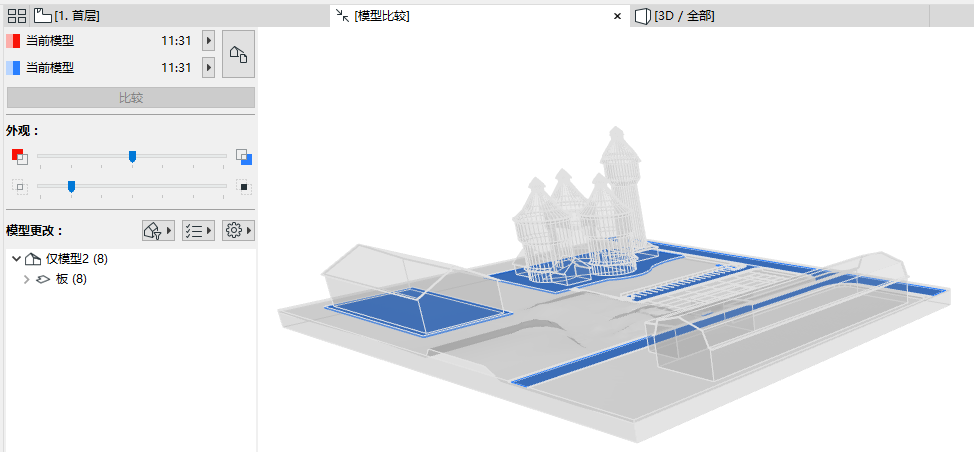Open the tab overview grid icon
974x452 pixels.
[17, 16]
